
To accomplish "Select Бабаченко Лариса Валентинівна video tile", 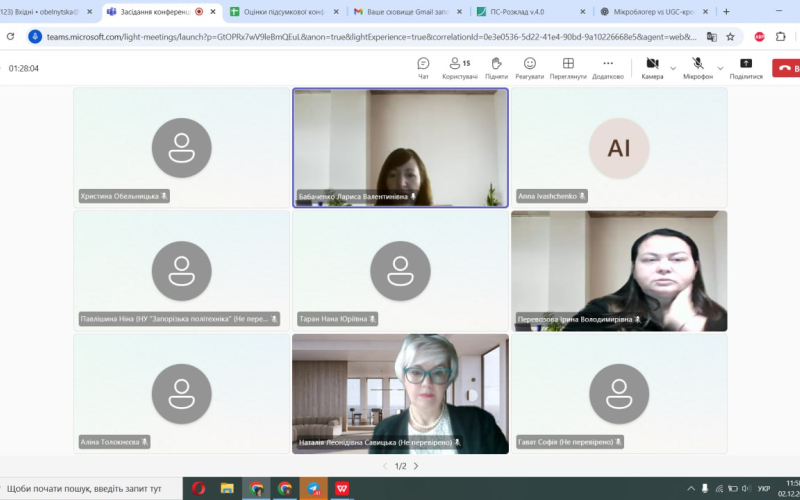I will coord(400,147).
